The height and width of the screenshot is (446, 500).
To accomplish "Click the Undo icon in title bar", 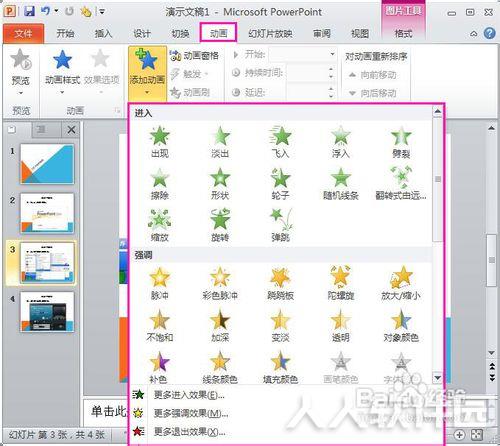I will [45, 11].
